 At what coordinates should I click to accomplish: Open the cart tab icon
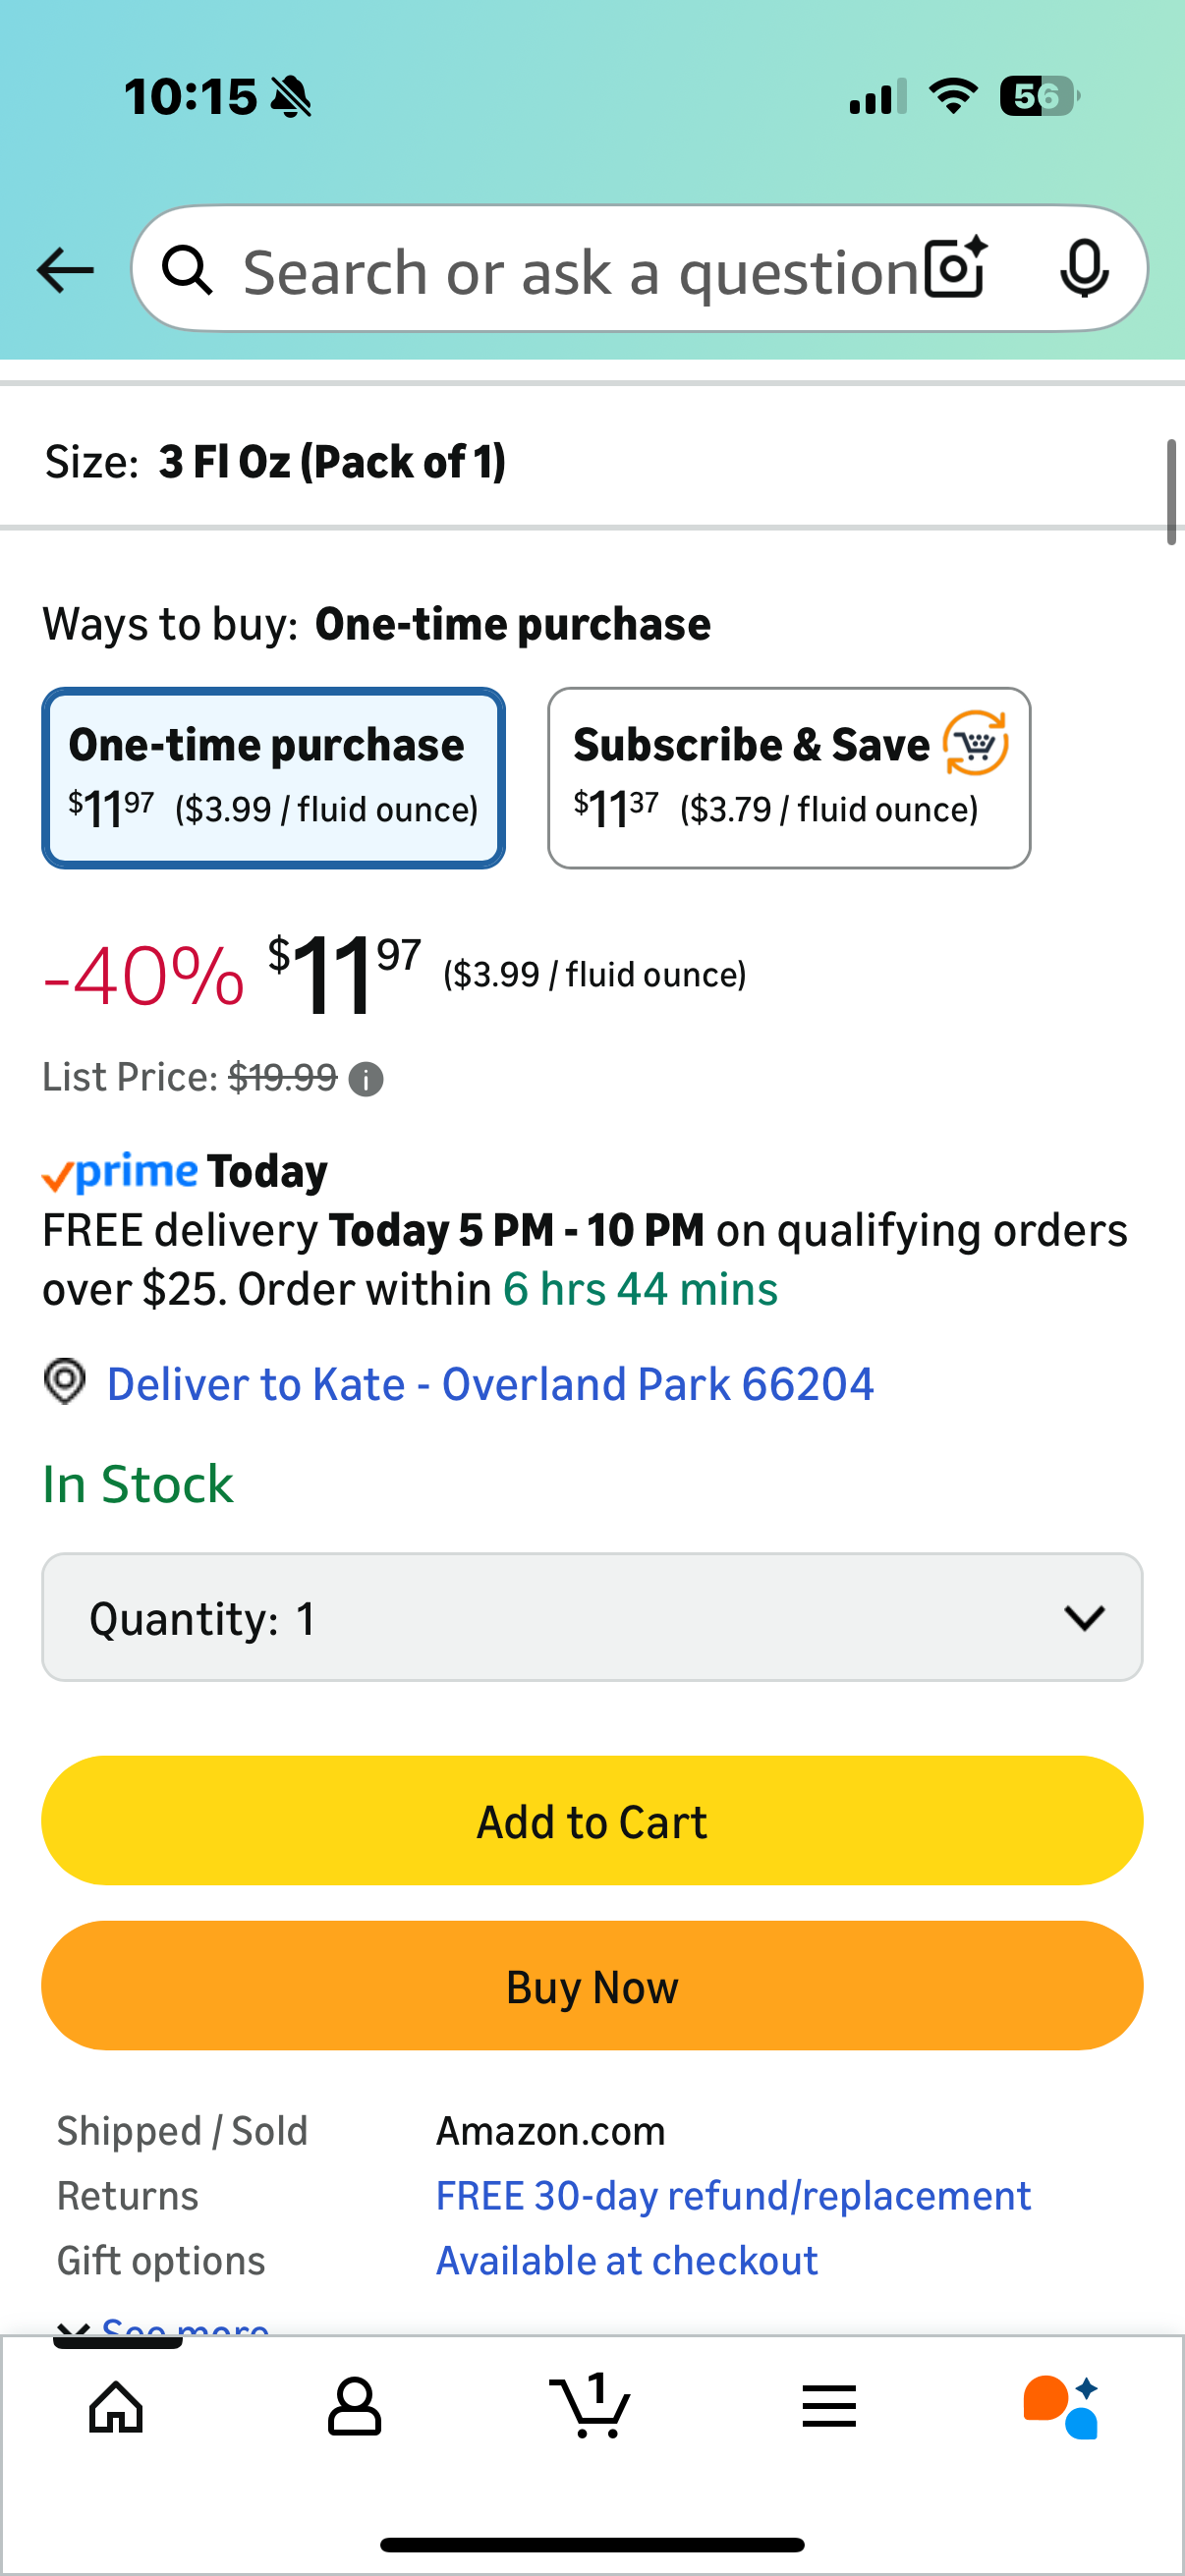point(591,2406)
